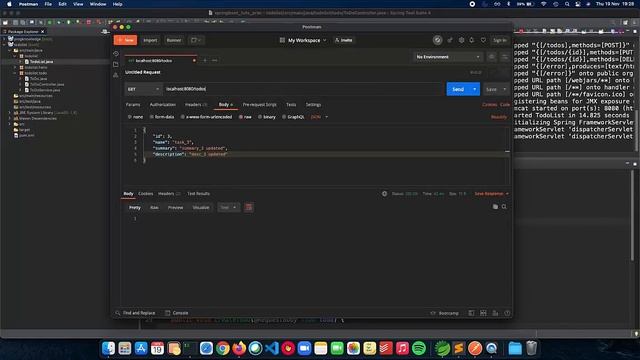Switch to the Authorization tab
Image resolution: width=640 pixels, height=360 pixels.
click(x=162, y=105)
